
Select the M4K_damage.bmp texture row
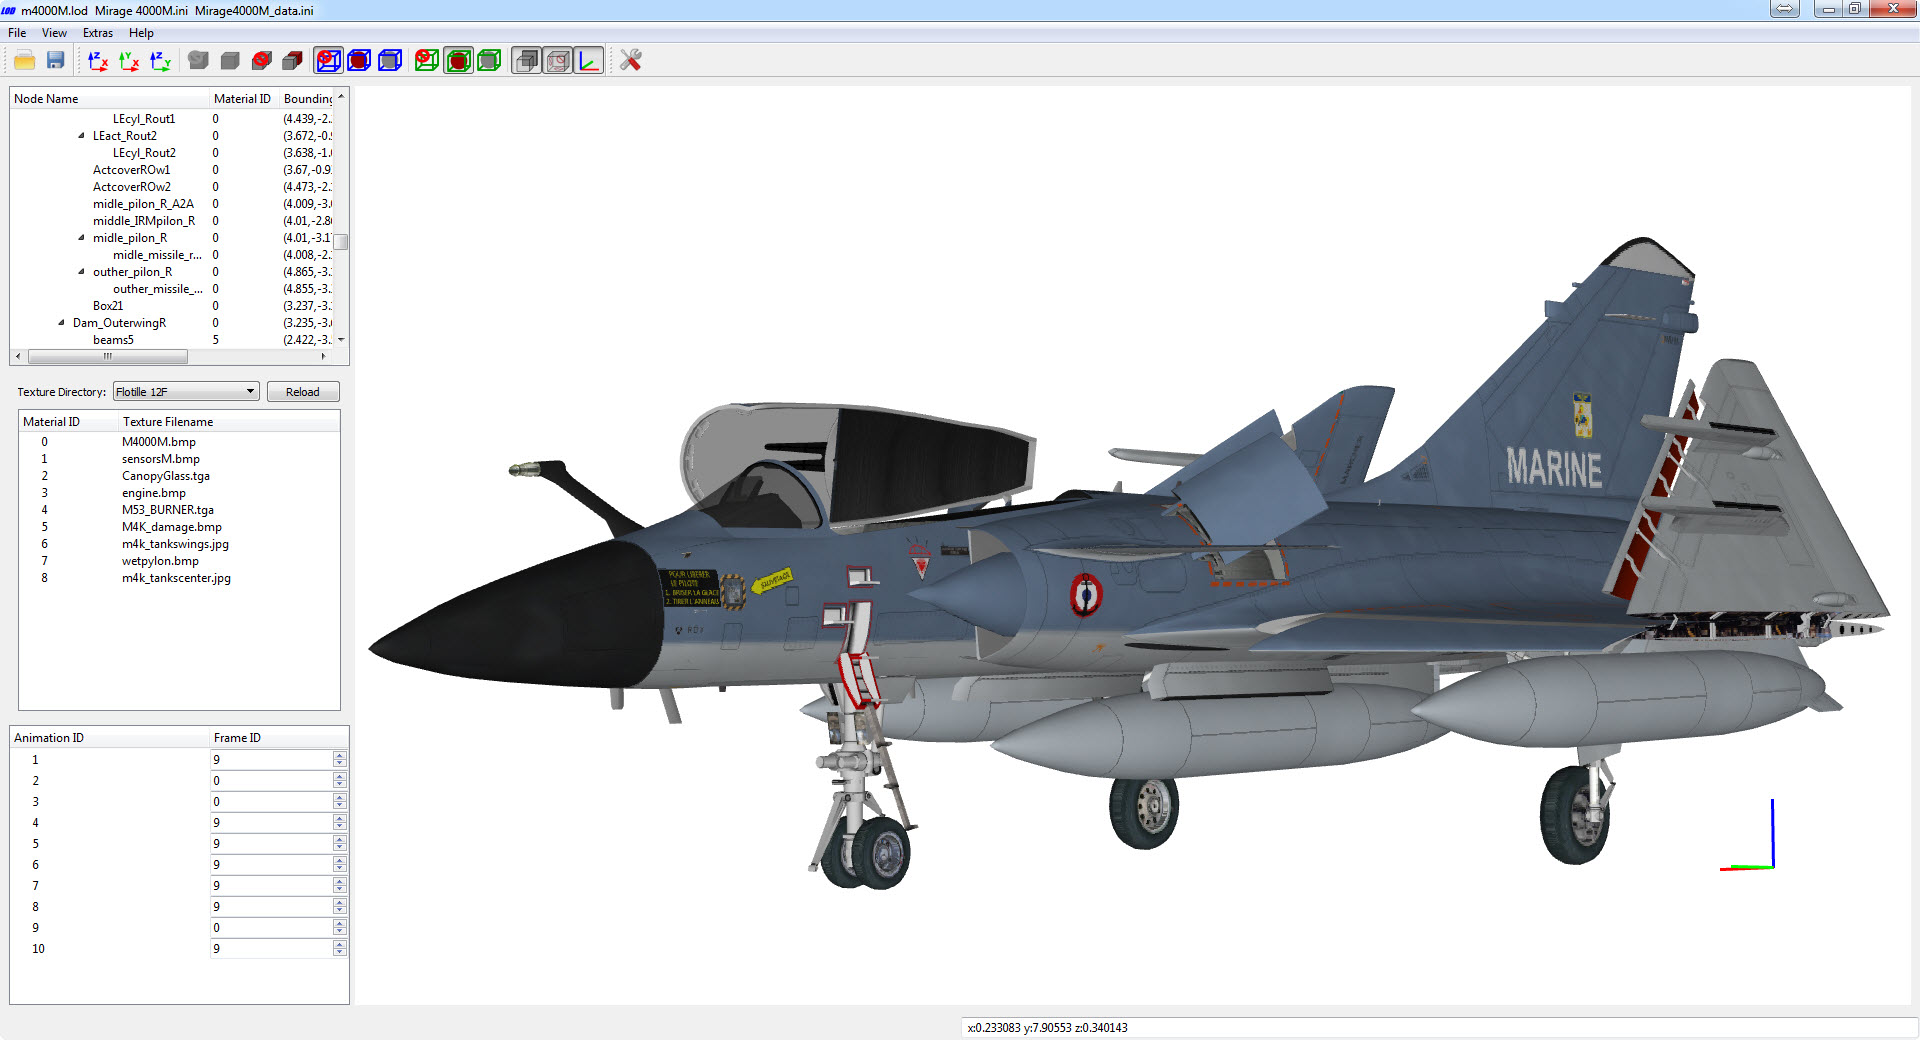coord(179,527)
